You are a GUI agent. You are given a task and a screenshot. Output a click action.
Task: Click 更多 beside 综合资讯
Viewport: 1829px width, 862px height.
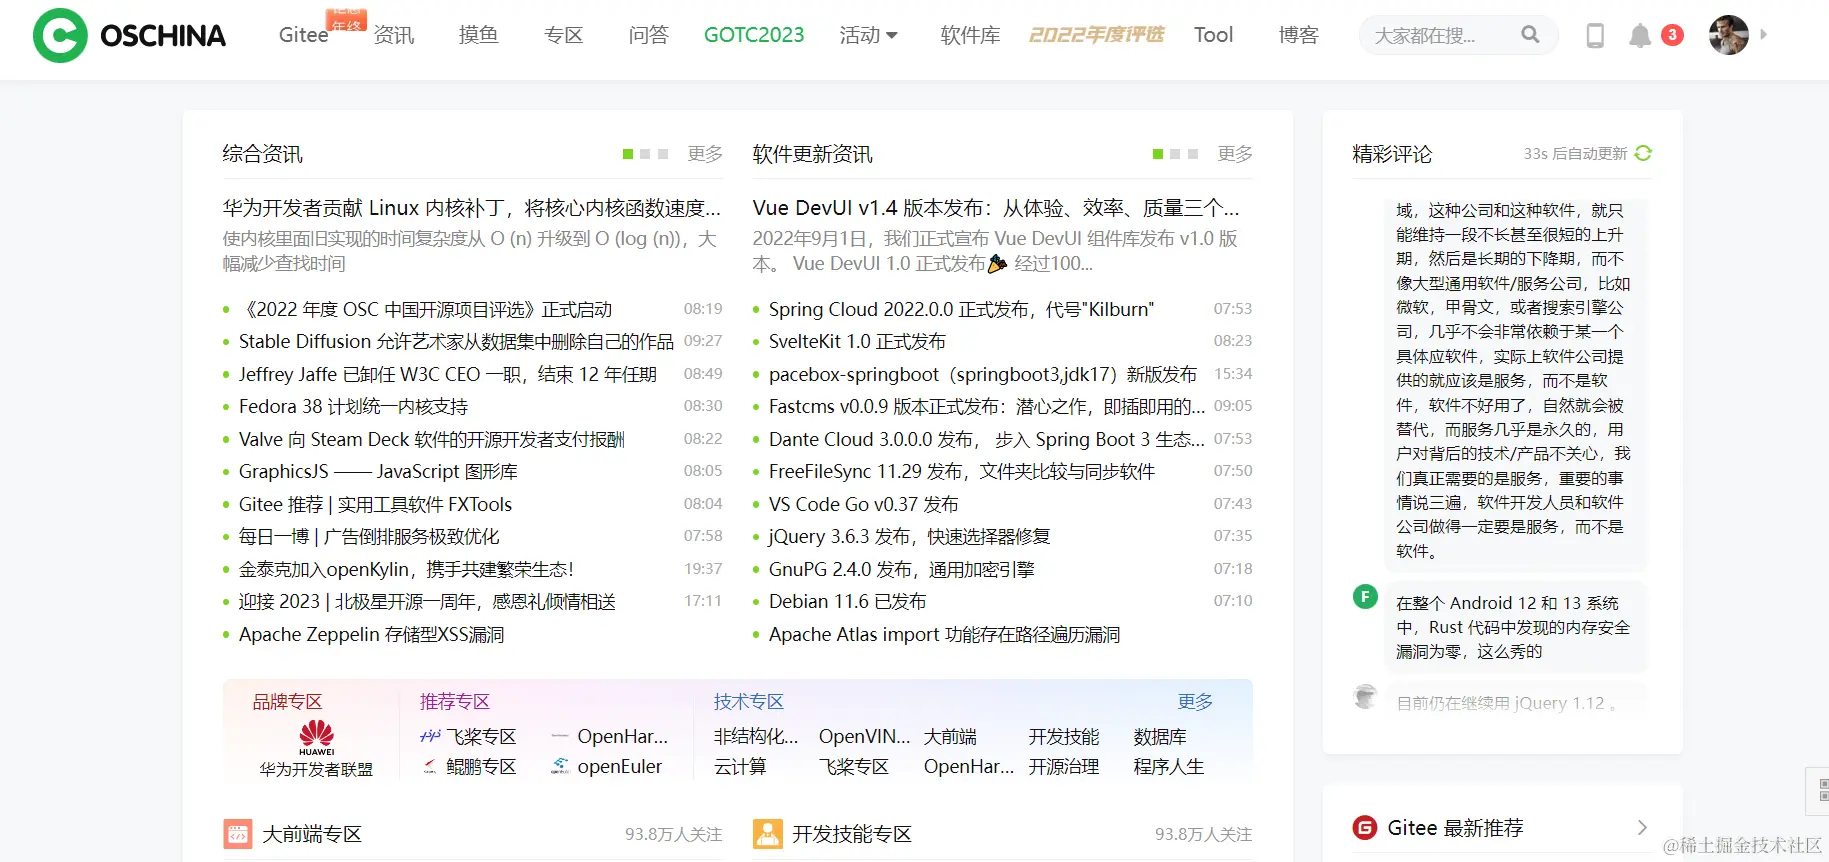coord(705,154)
